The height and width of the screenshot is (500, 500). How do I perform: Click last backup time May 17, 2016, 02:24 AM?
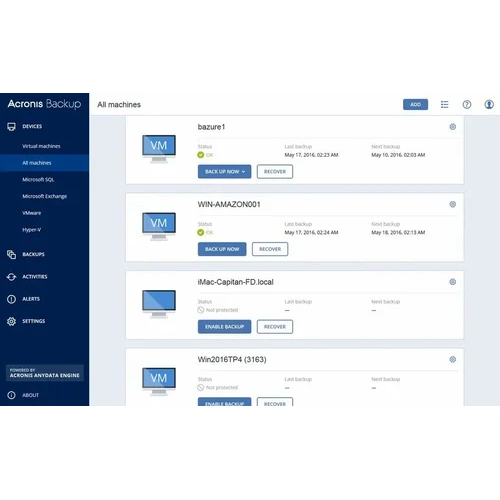pos(311,233)
